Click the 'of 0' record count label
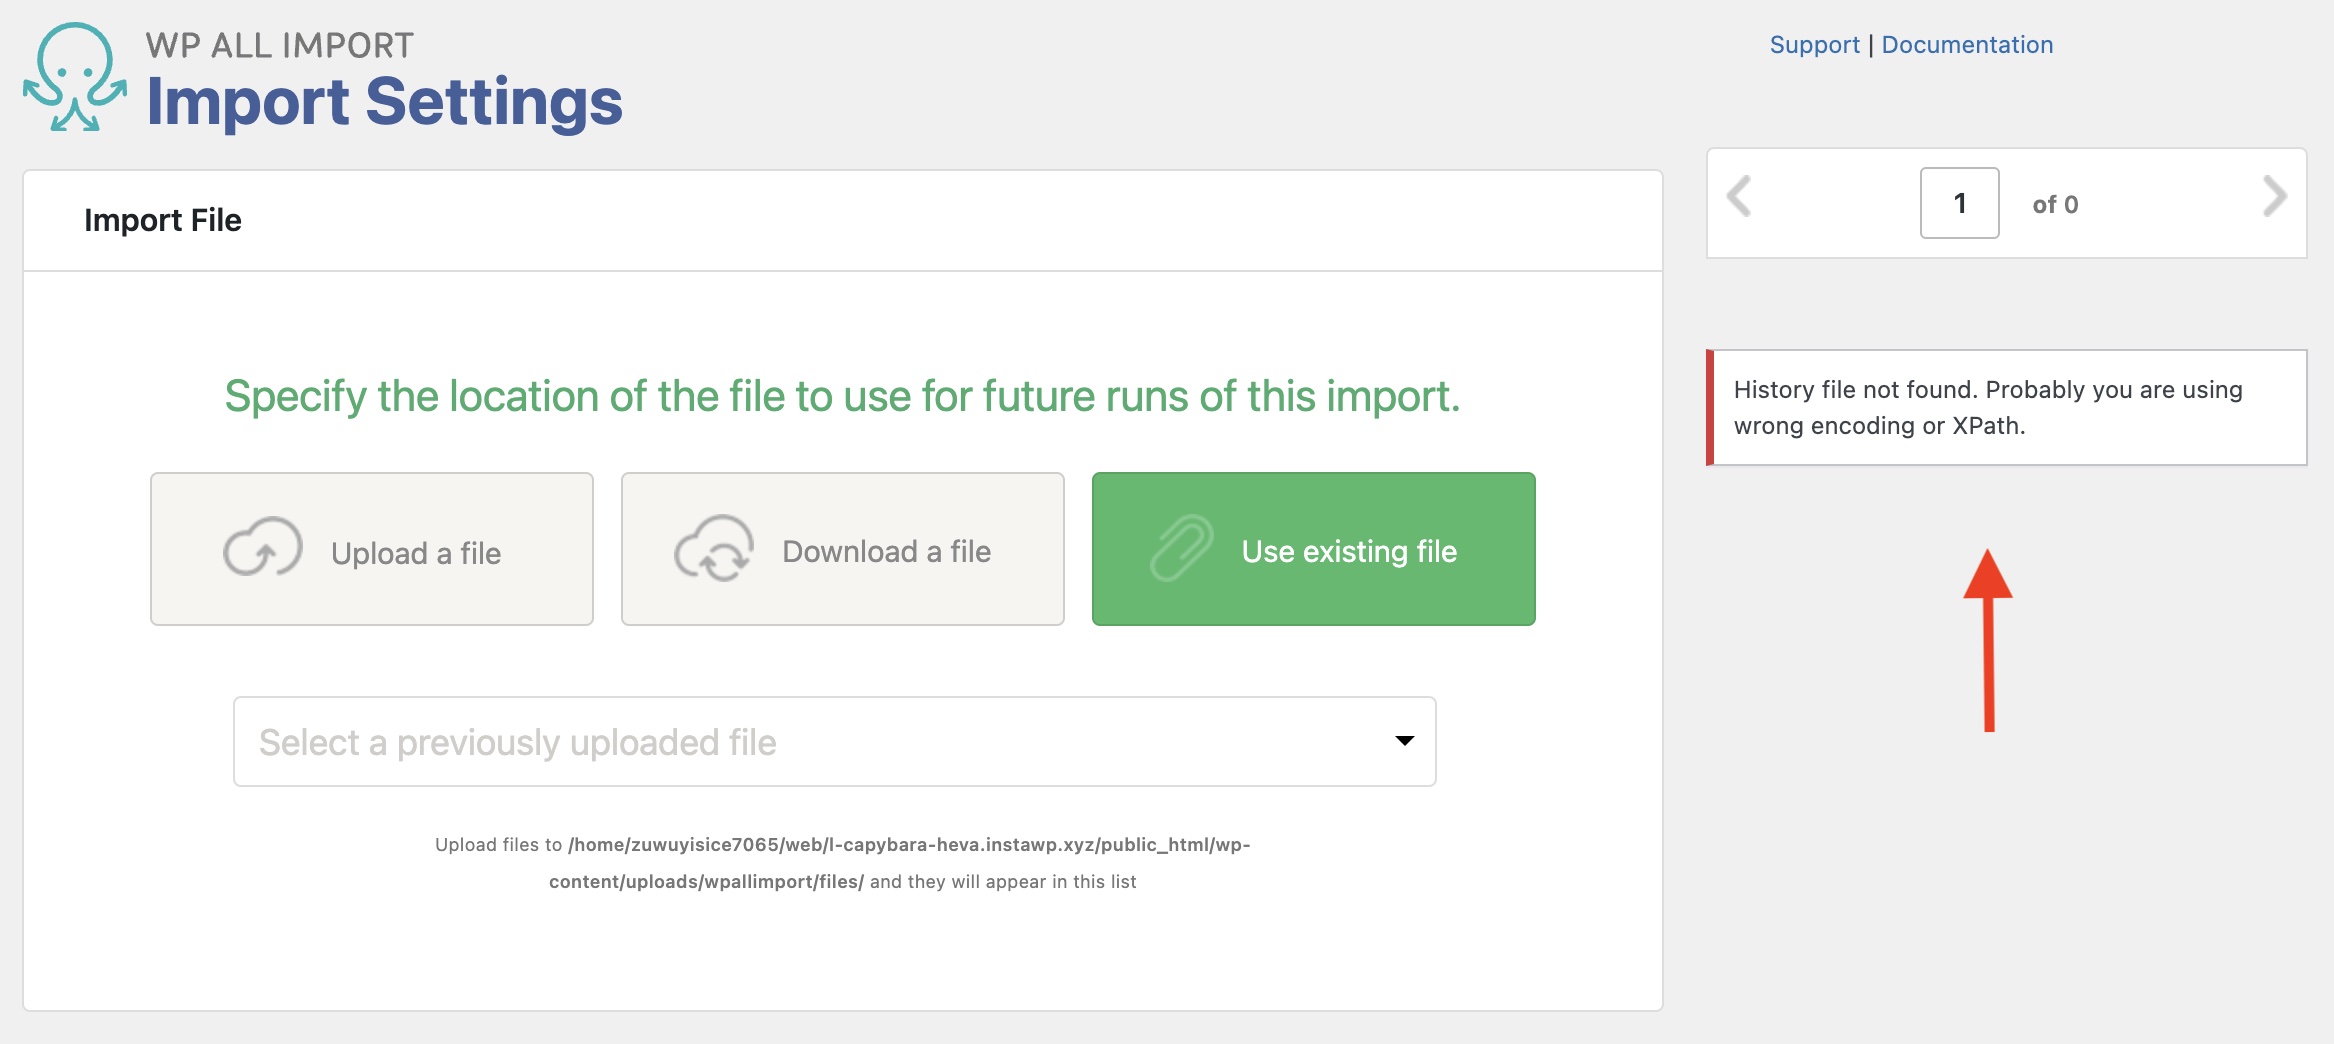This screenshot has width=2334, height=1044. 2055,205
